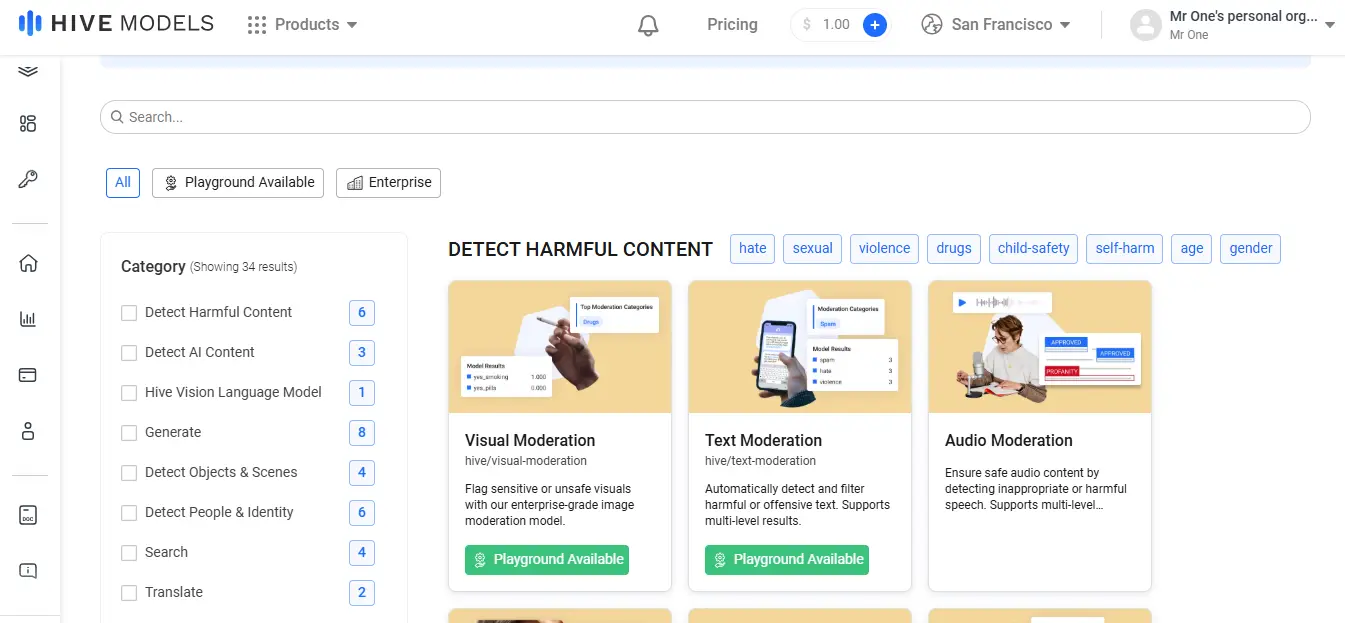The height and width of the screenshot is (623, 1345).
Task: Open the Products grid menu icon
Action: click(257, 25)
